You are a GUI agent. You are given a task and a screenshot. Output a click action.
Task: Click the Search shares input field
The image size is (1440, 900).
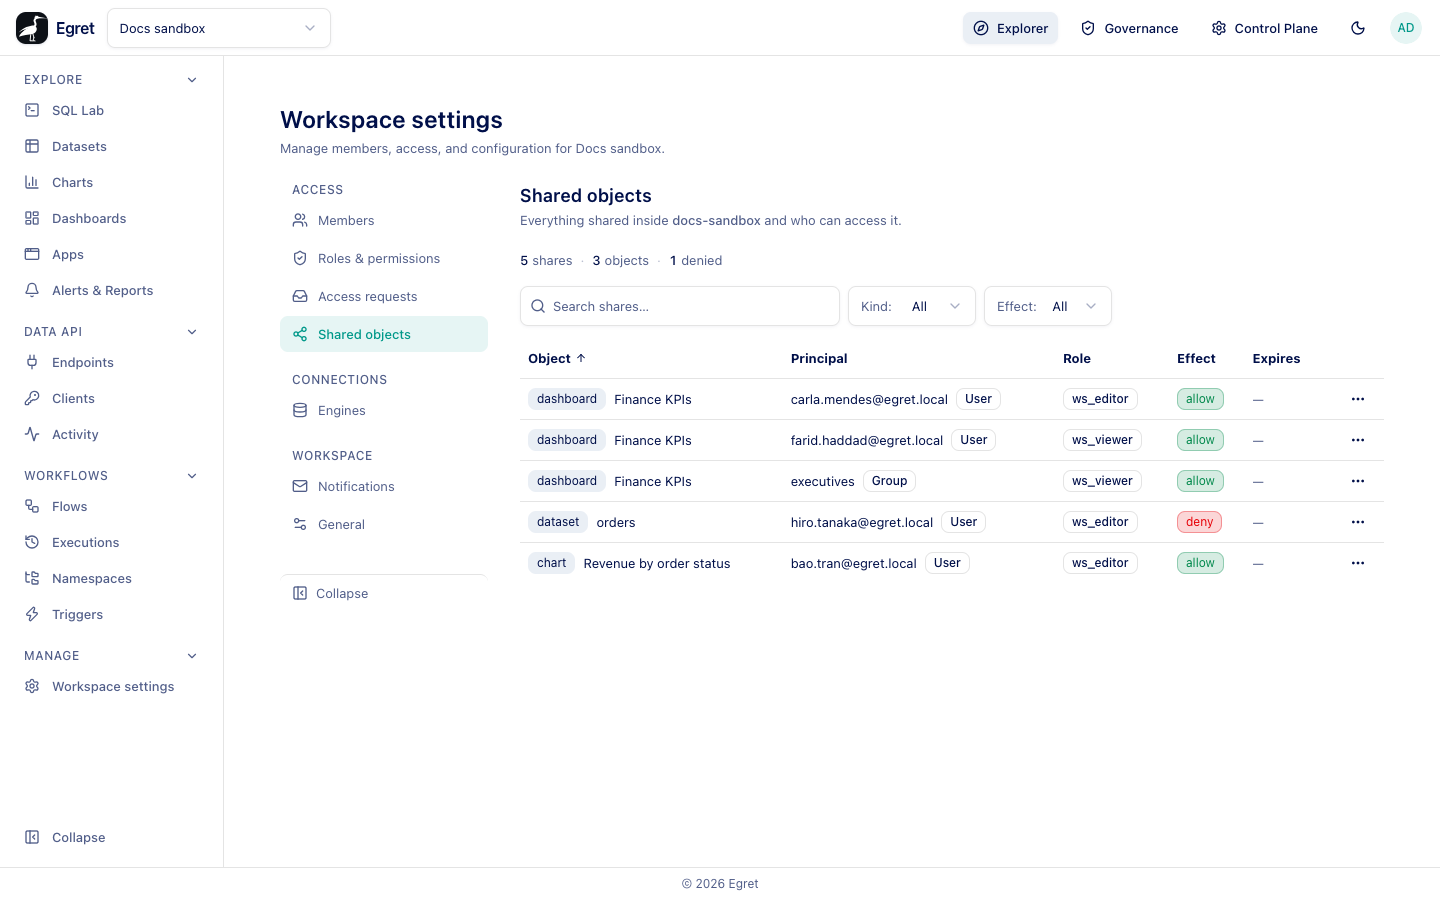pyautogui.click(x=680, y=306)
